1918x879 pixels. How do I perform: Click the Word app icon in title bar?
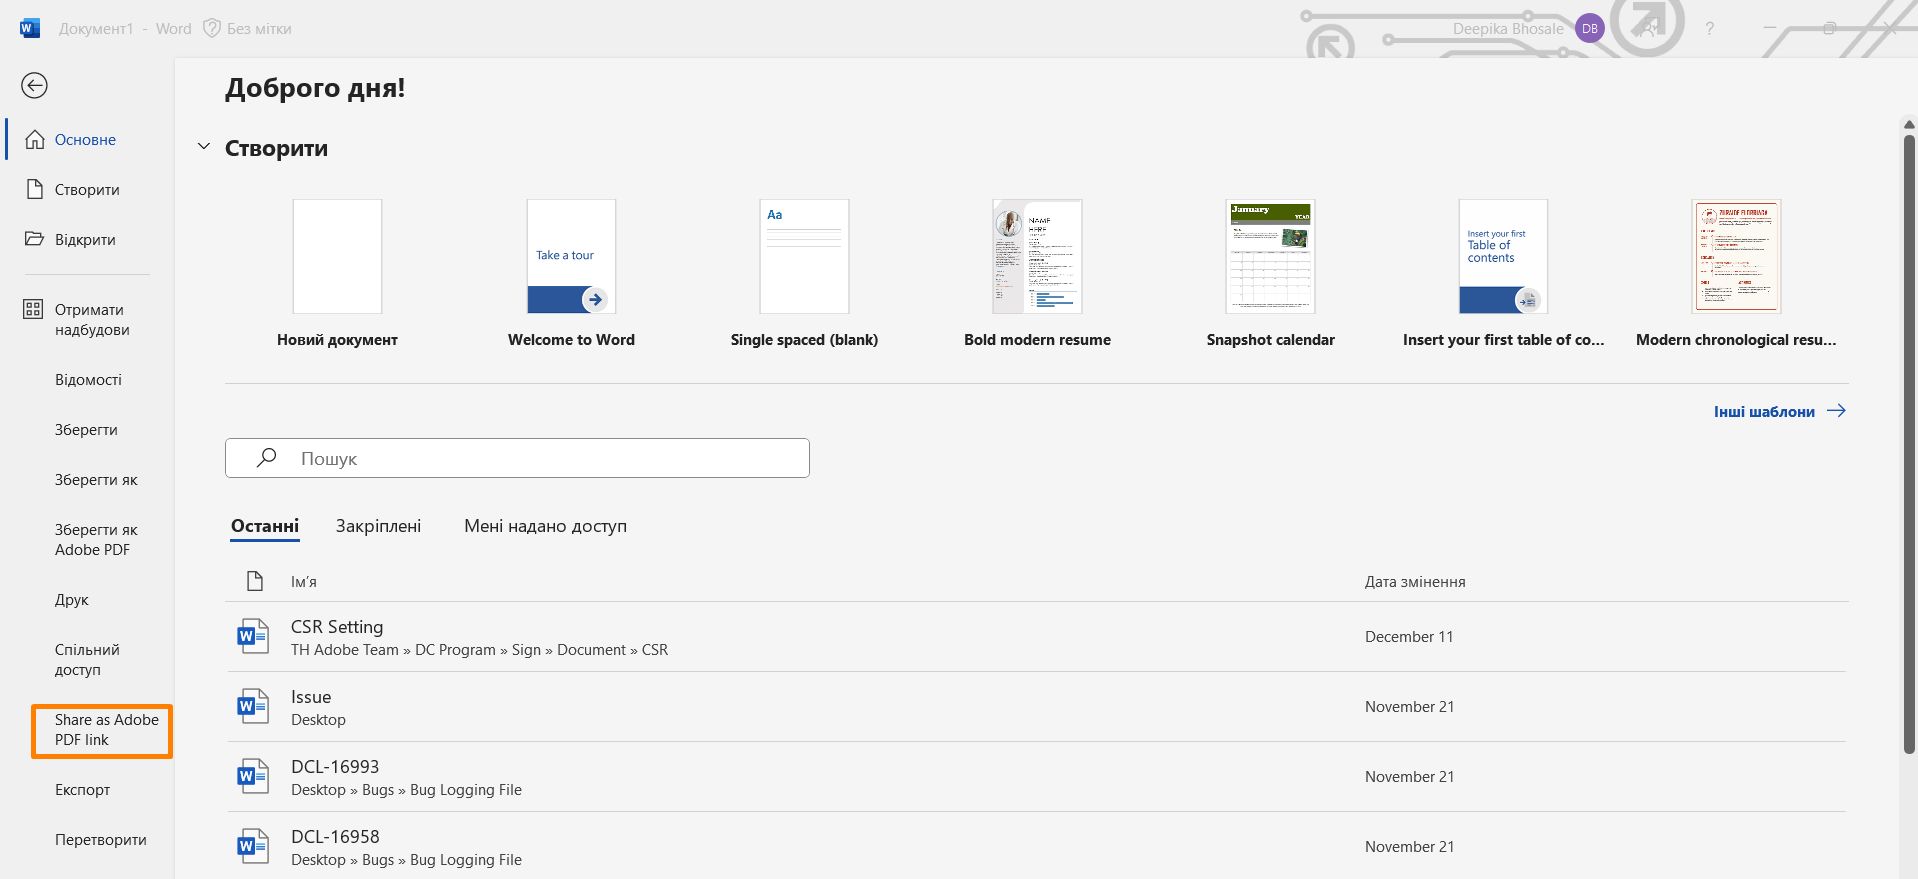click(x=30, y=29)
